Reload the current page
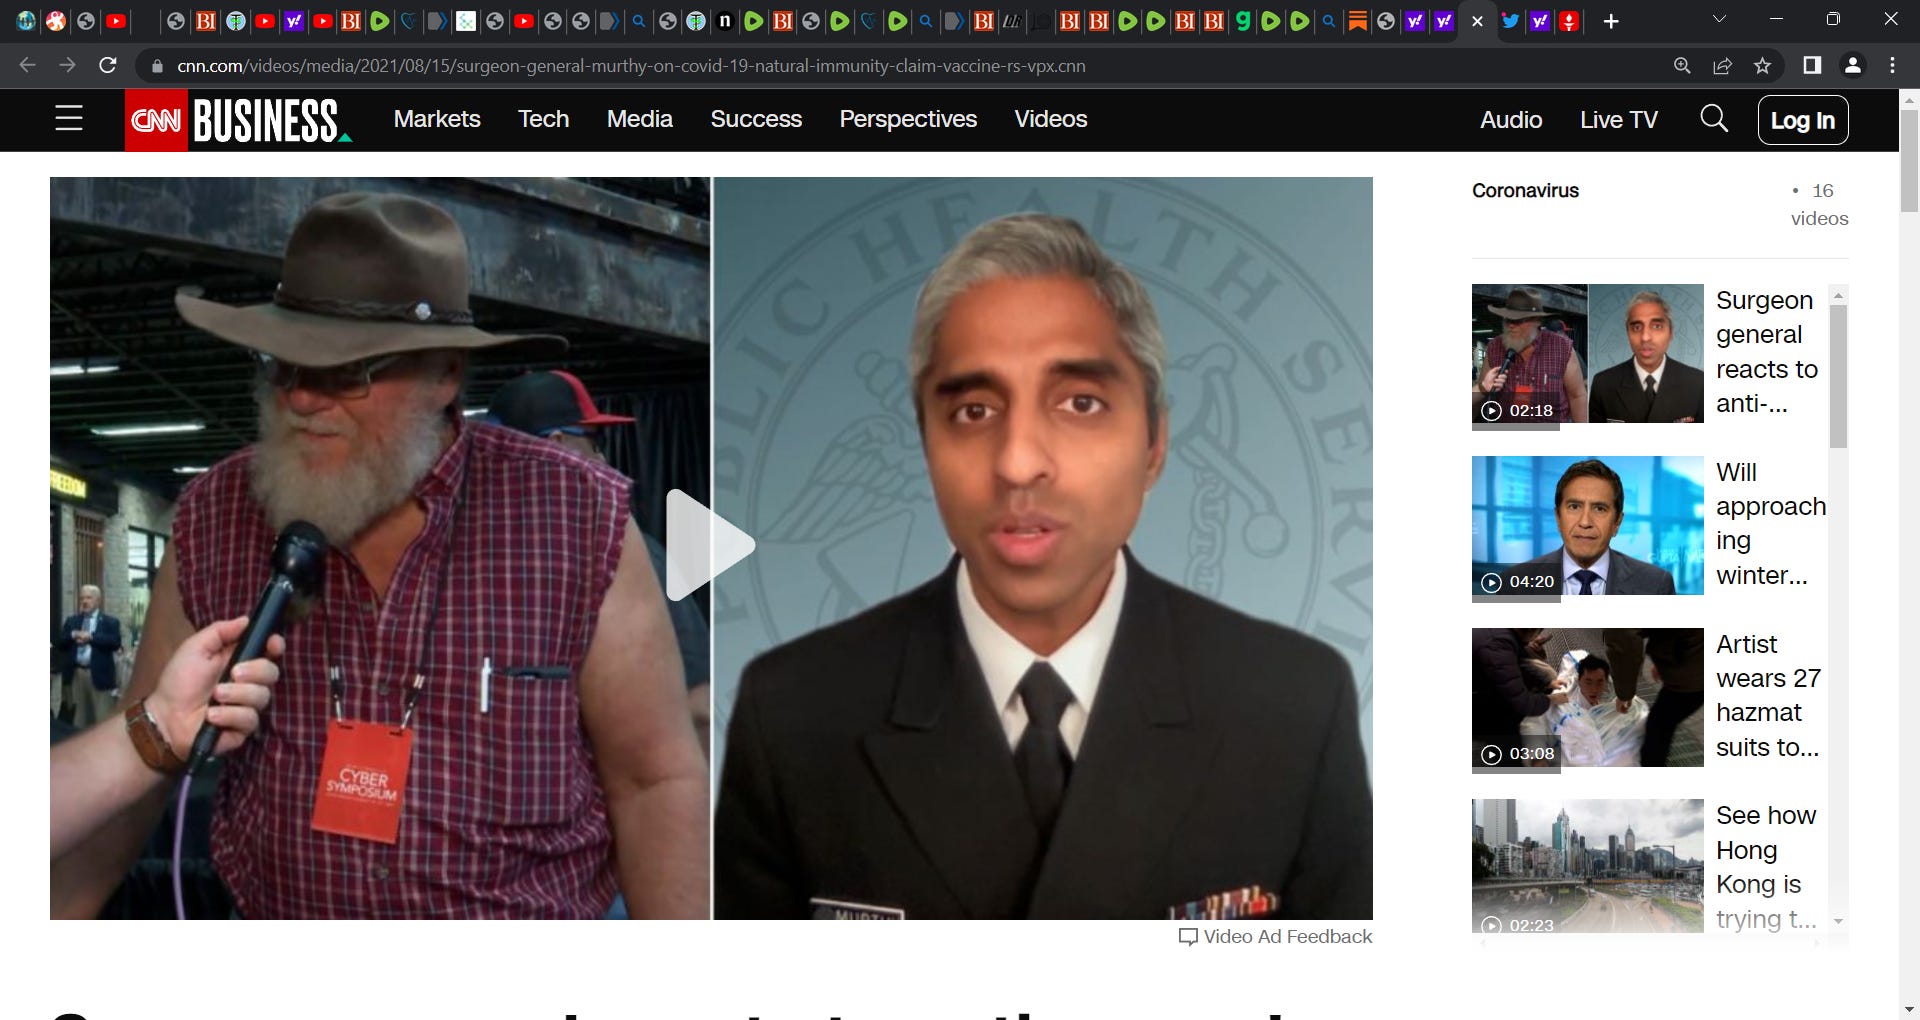This screenshot has width=1920, height=1020. tap(108, 65)
